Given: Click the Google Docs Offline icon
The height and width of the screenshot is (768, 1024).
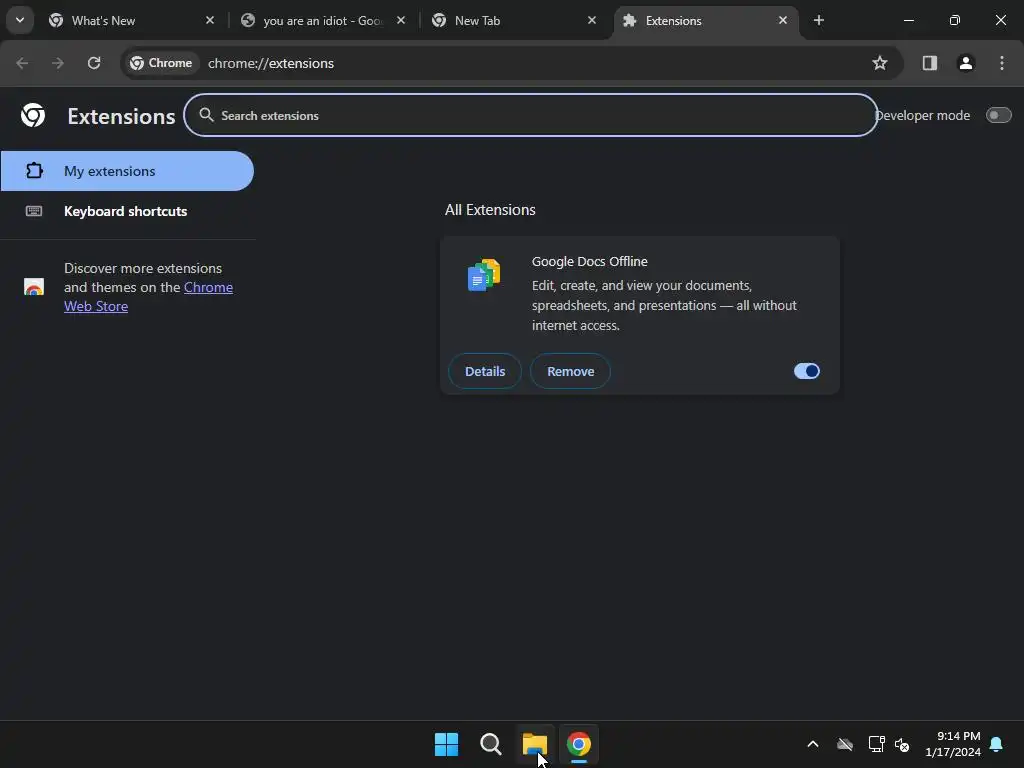Looking at the screenshot, I should 484,276.
